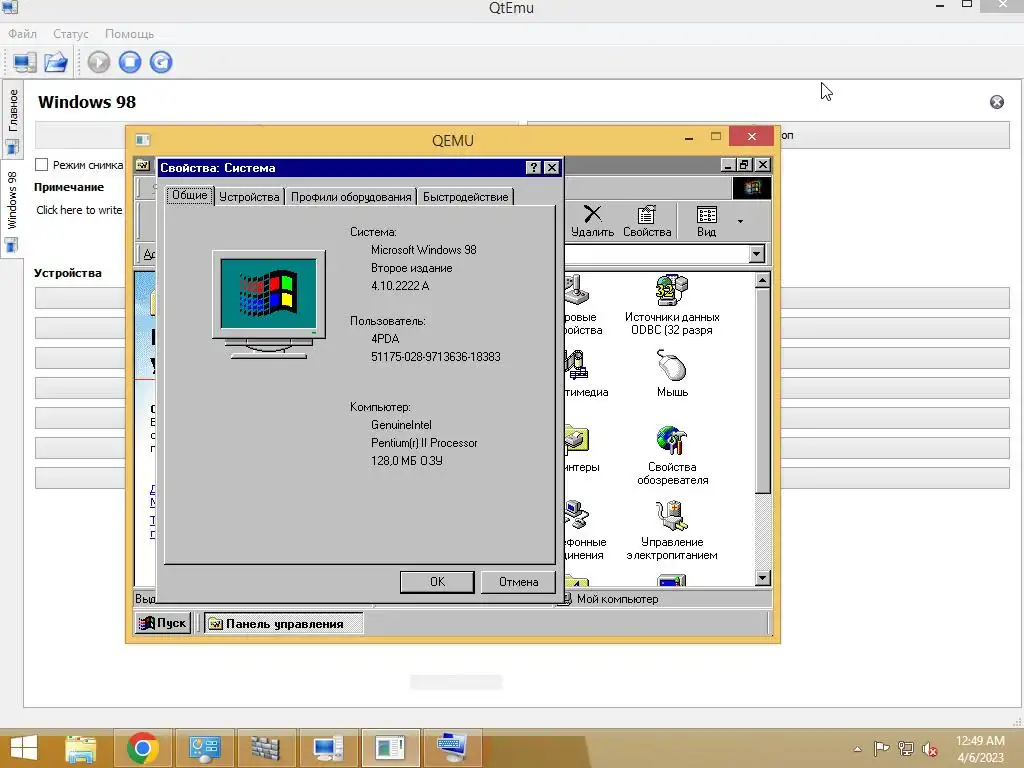Click the Control Panel scrollbar up arrow
Screen dimensions: 1024x768
coord(763,281)
